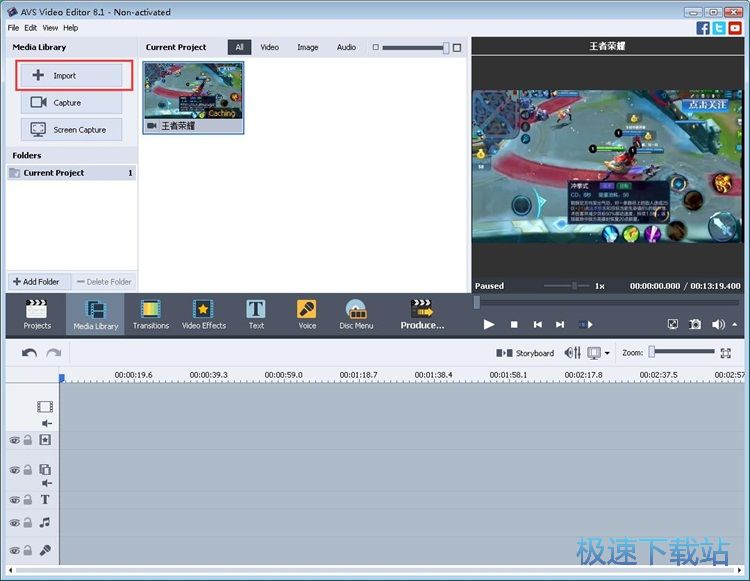Expand the volume control arrow
Screen dimensions: 750x581
(x=735, y=324)
